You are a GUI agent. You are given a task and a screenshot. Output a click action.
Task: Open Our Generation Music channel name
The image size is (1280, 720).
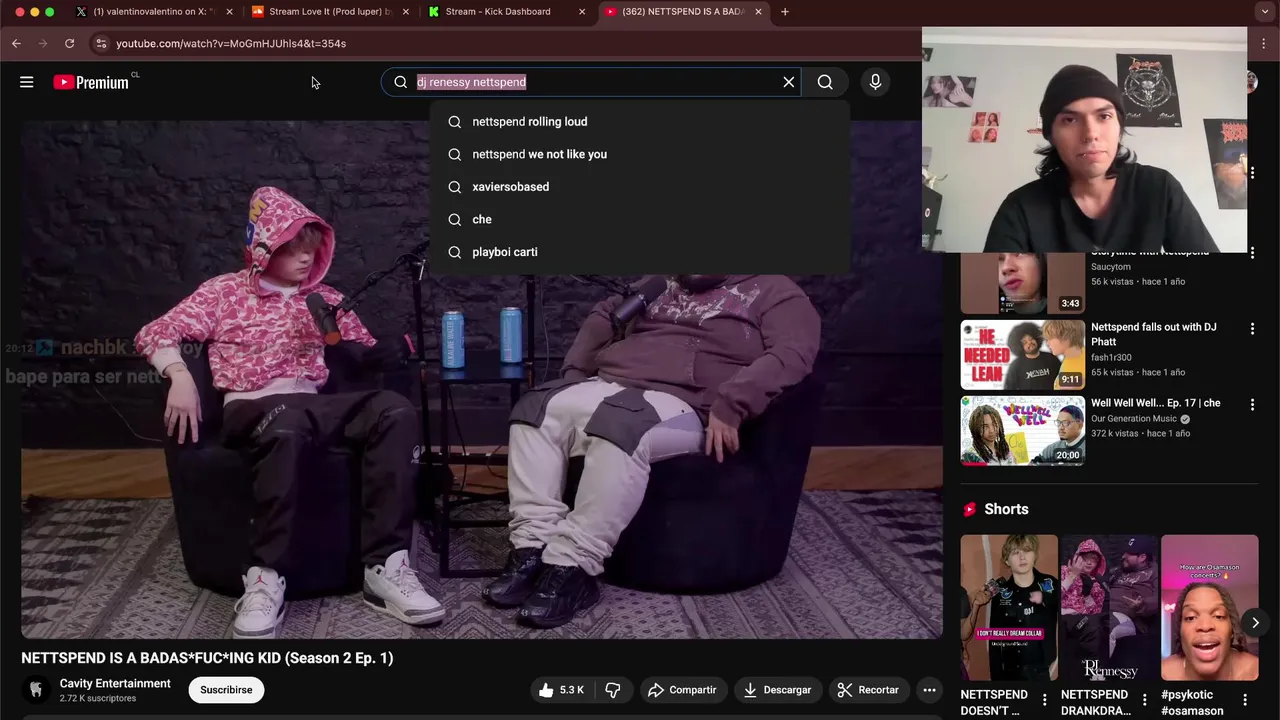coord(1134,419)
